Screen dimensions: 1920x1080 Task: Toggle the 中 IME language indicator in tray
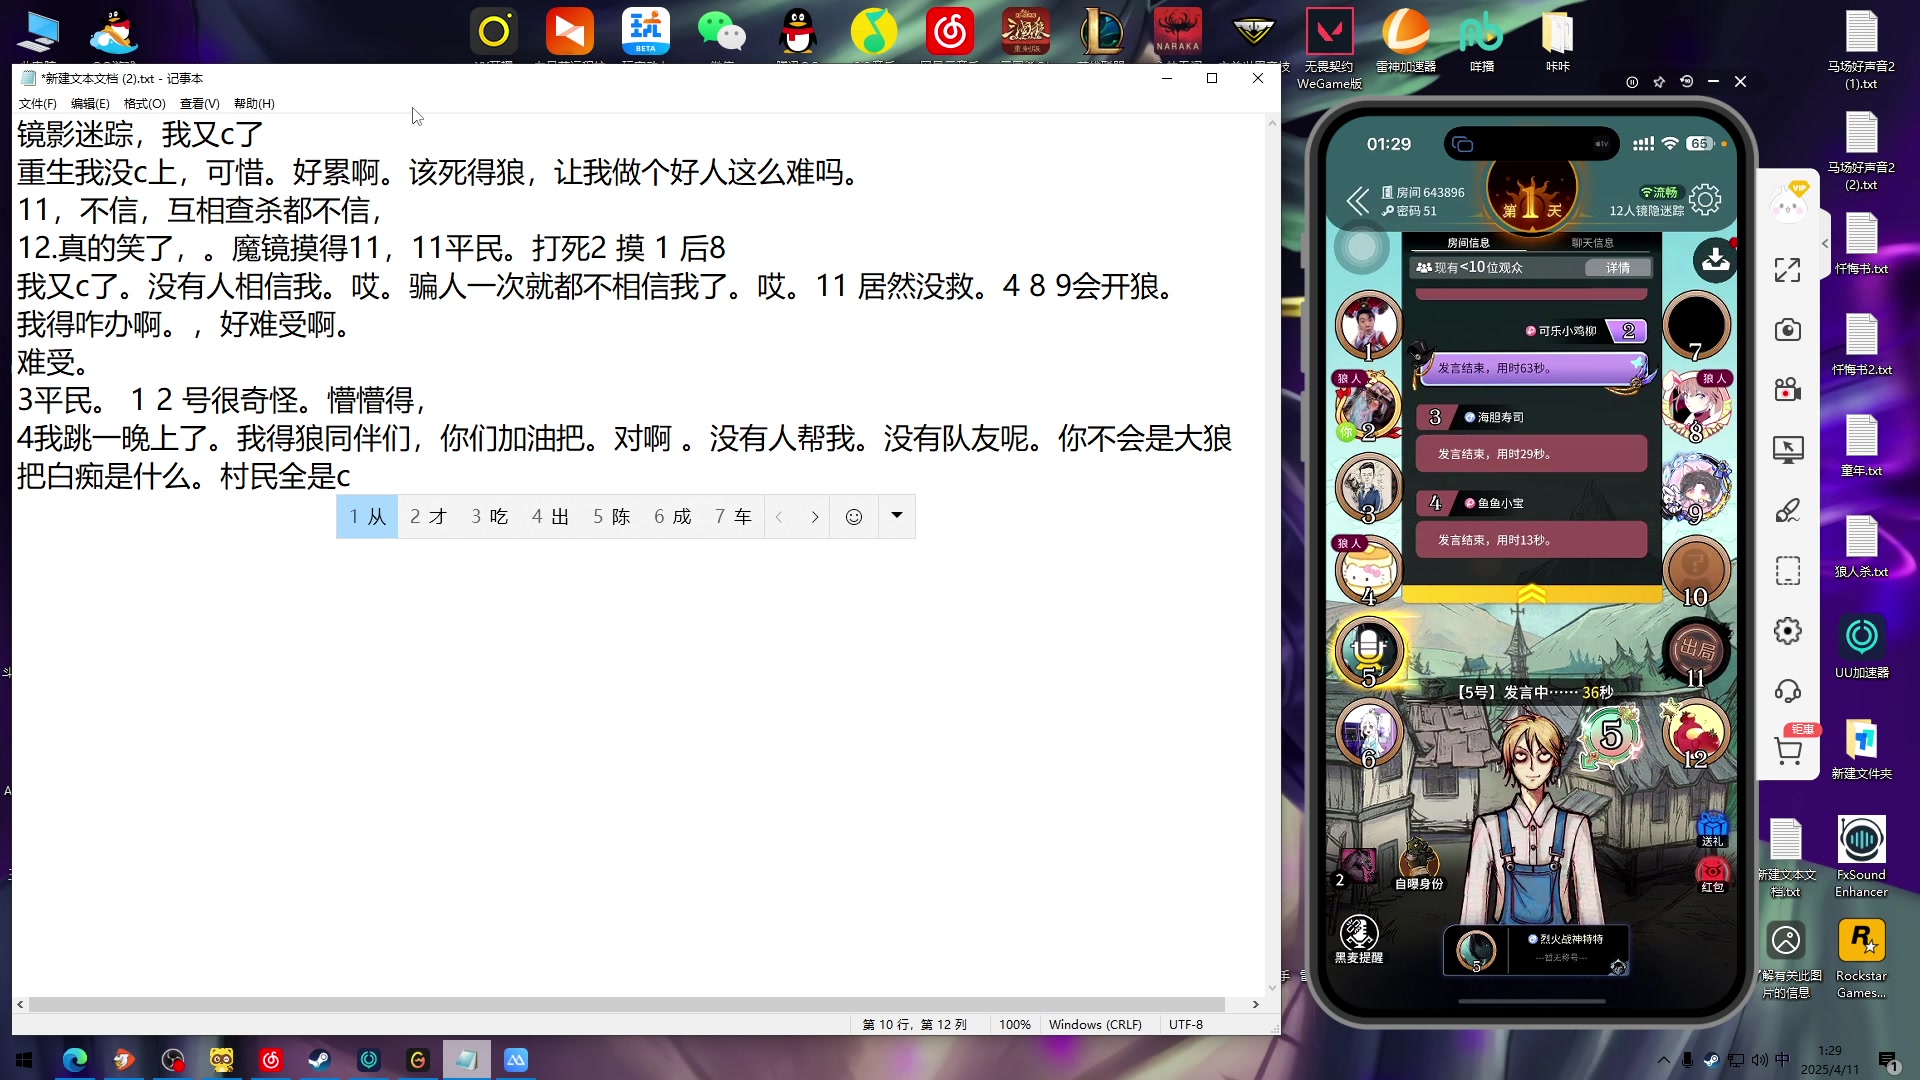1783,1059
